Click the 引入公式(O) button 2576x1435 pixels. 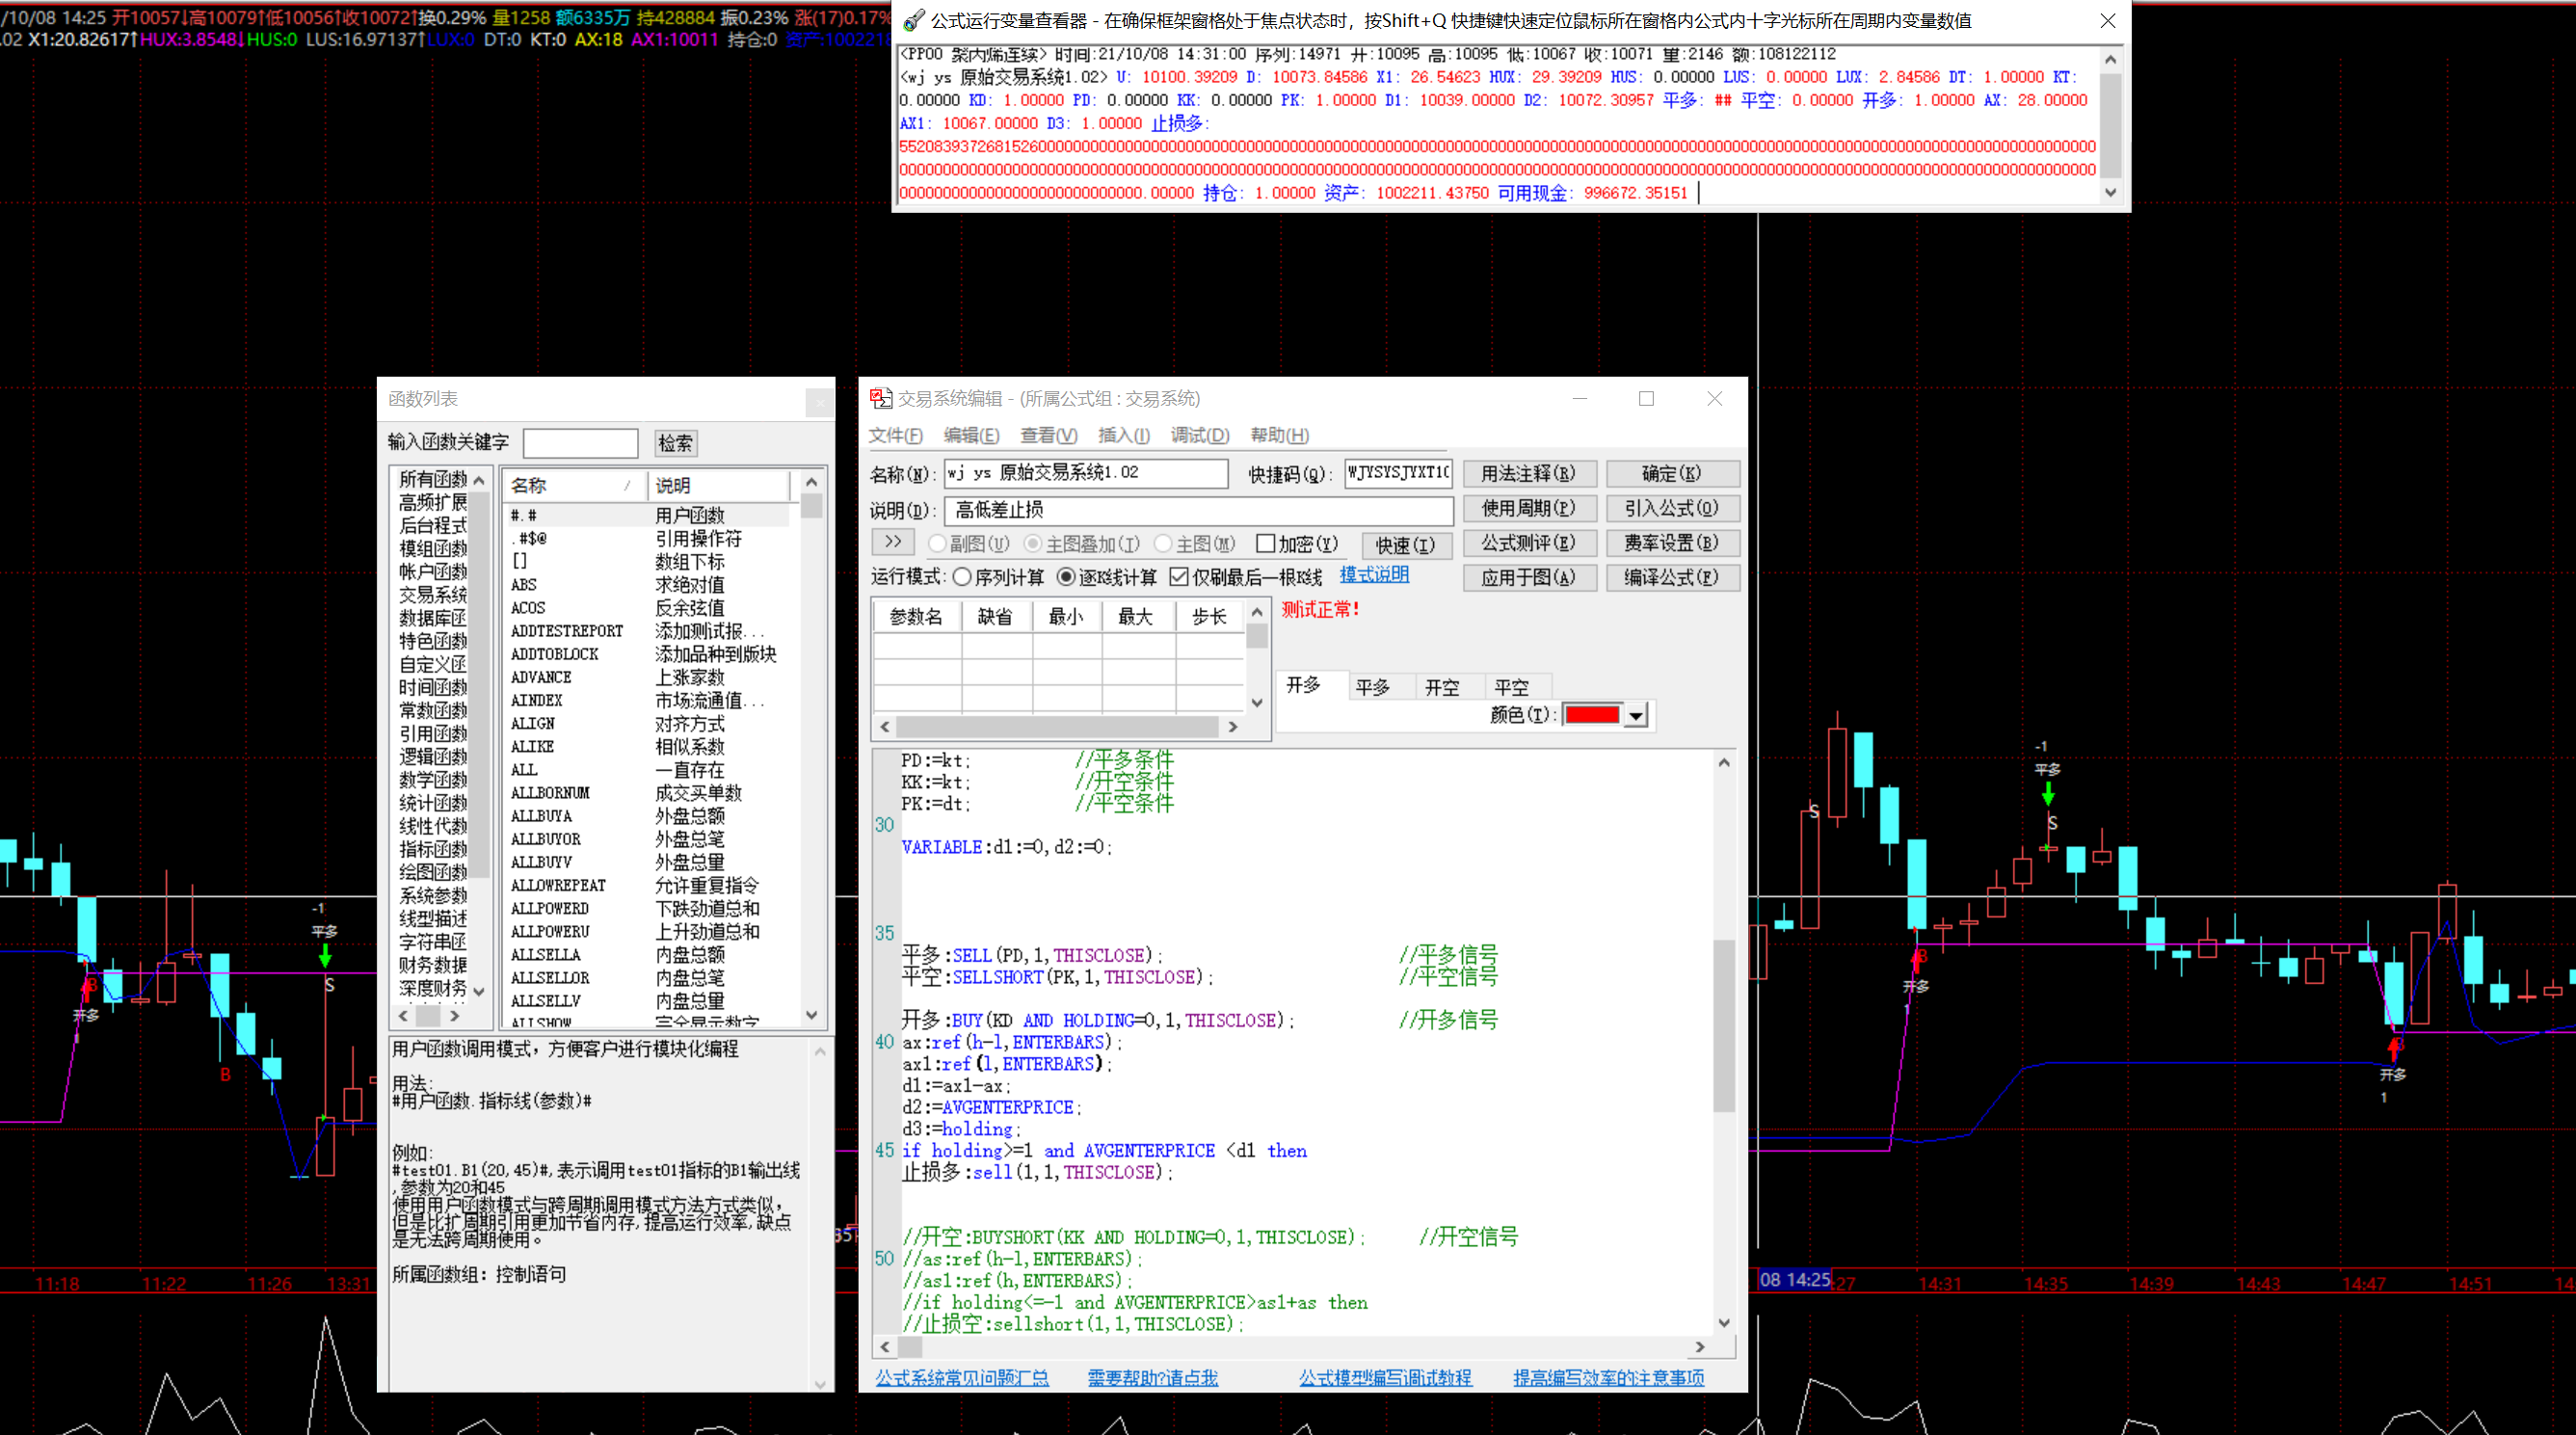[1672, 508]
